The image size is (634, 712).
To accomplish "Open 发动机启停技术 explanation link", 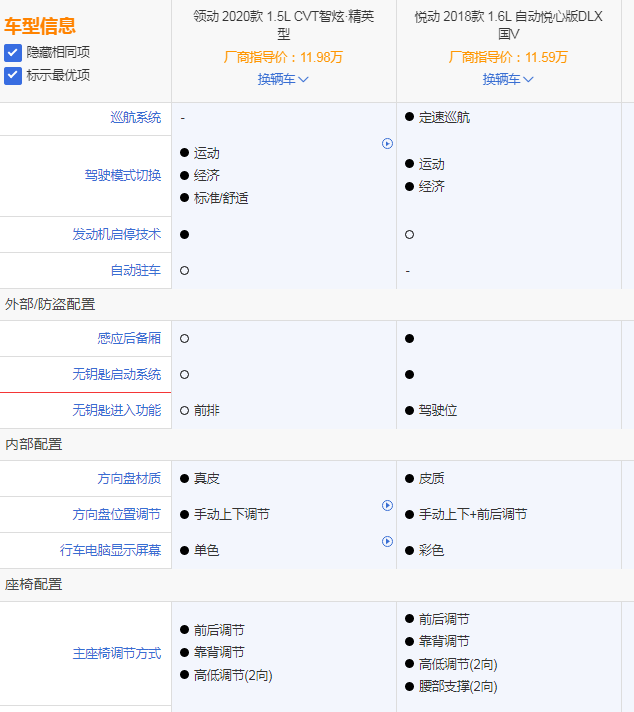I will (116, 234).
